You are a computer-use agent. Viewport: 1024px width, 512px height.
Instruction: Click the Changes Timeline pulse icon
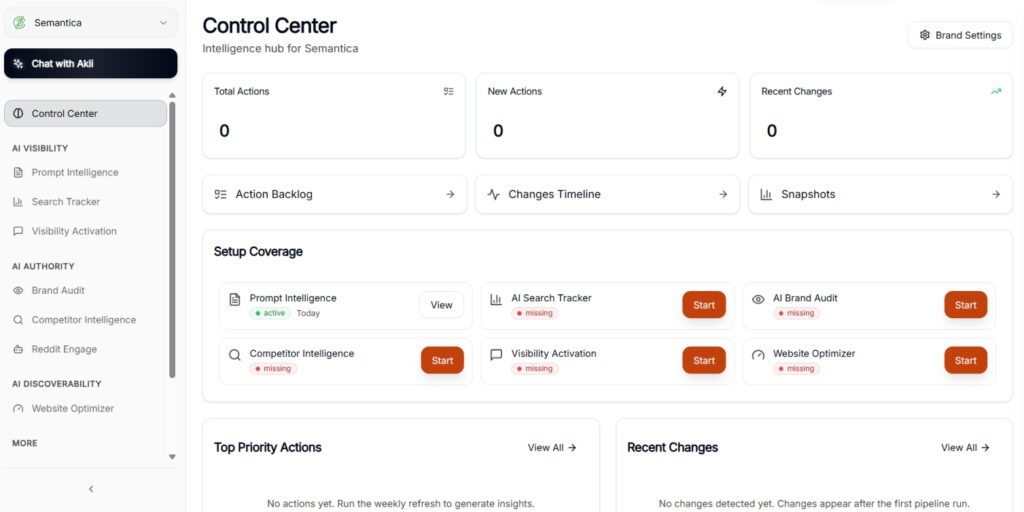tap(494, 195)
